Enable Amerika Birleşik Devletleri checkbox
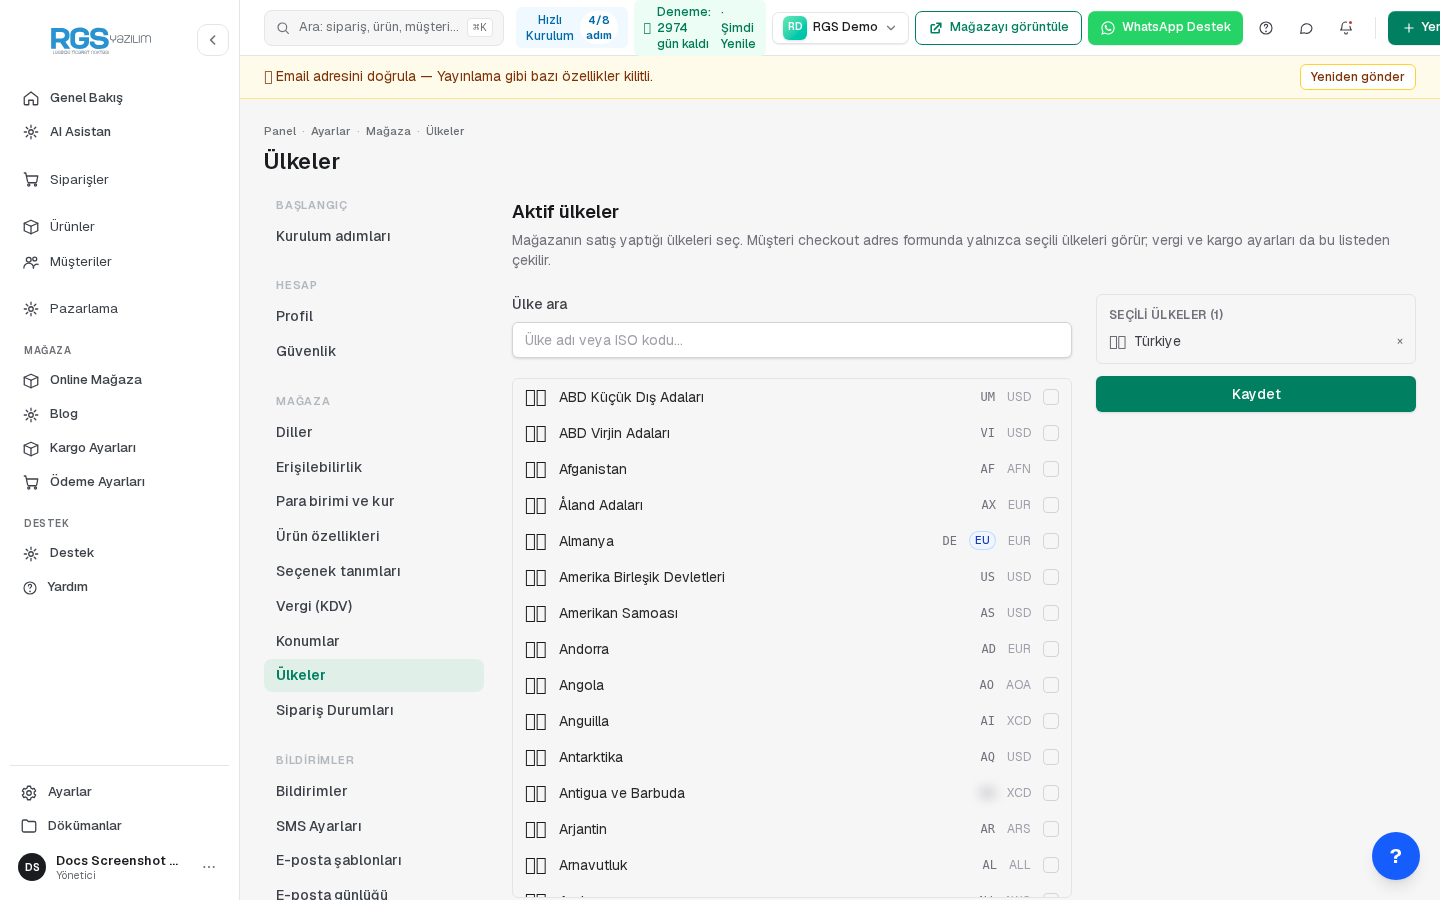This screenshot has height=900, width=1440. (1051, 577)
